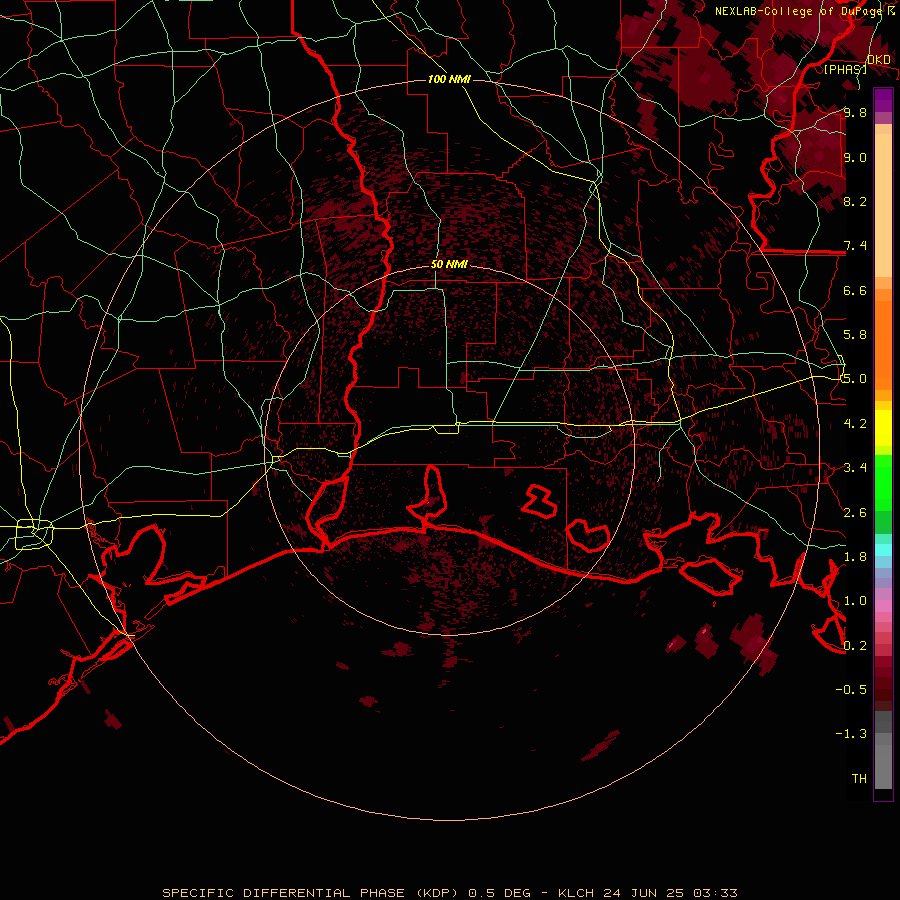This screenshot has width=900, height=900.
Task: Pick the peach swatch beside the 8.2 value
Action: point(883,205)
